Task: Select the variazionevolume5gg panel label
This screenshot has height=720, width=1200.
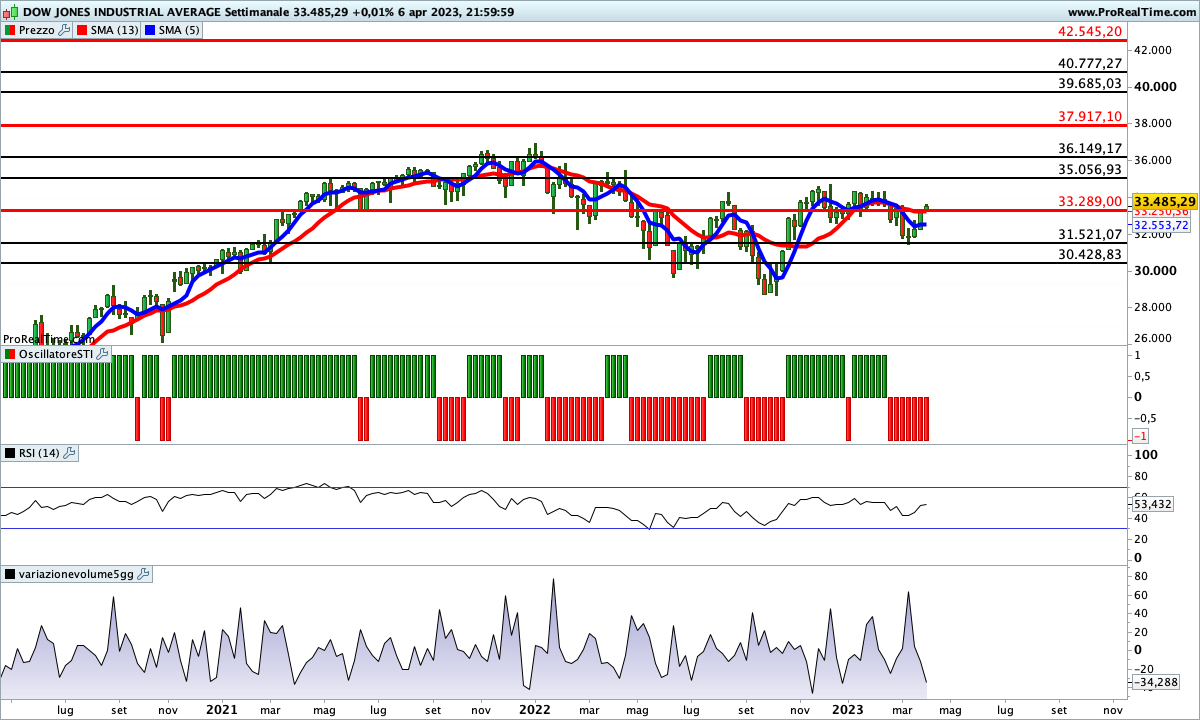Action: tap(77, 574)
